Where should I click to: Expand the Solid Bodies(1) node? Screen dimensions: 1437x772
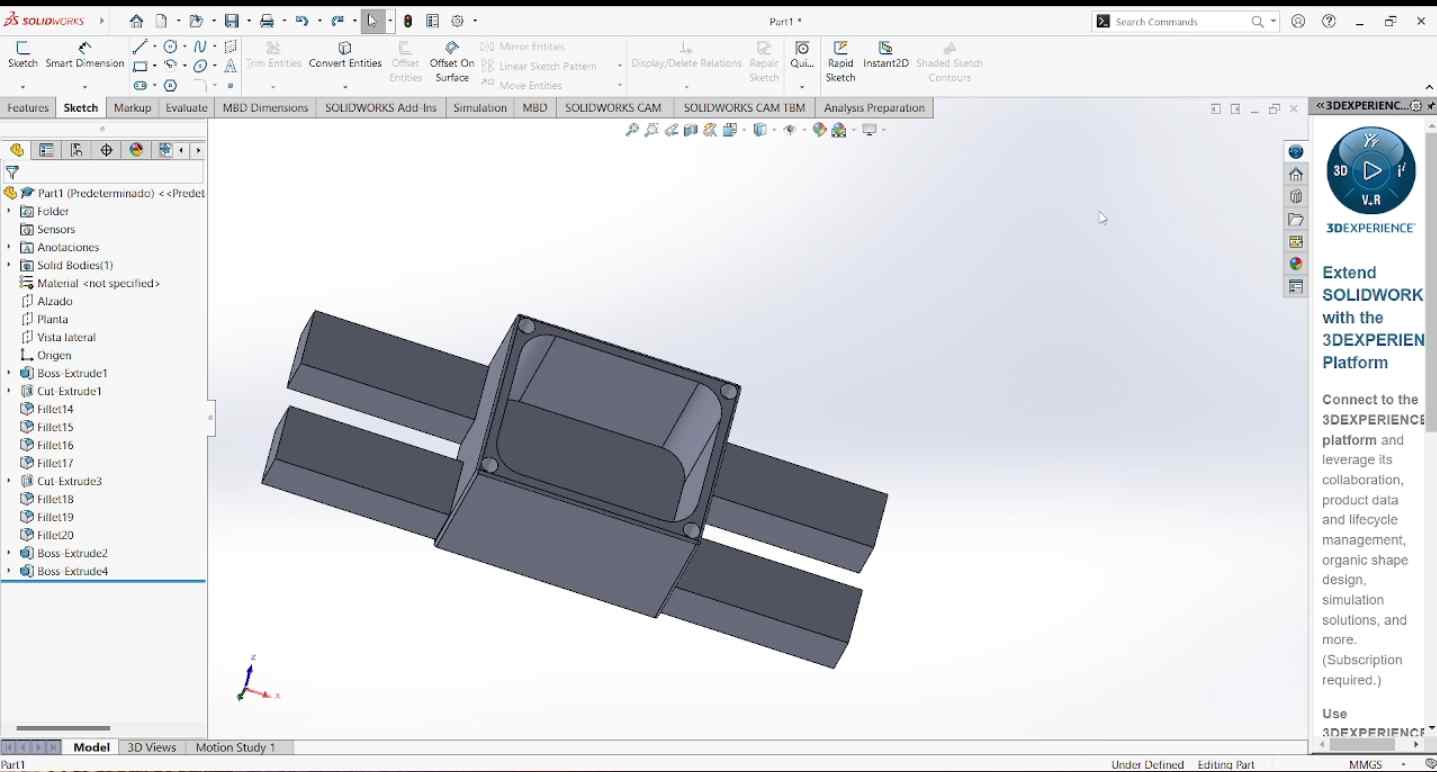[9, 265]
